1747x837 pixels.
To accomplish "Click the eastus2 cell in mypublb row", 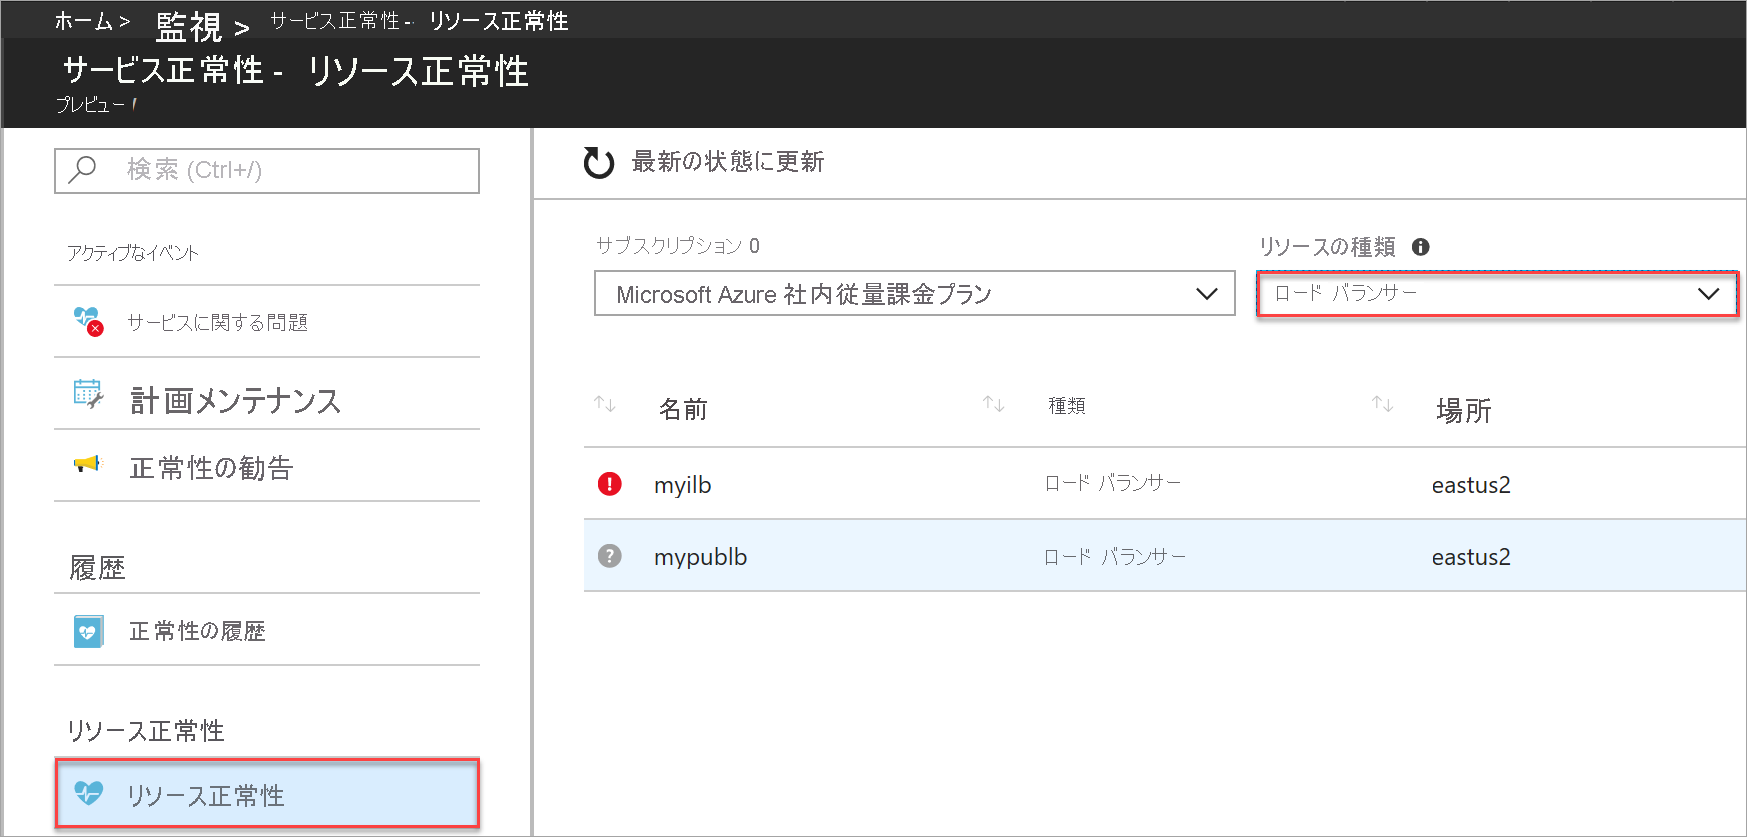I will tap(1471, 557).
